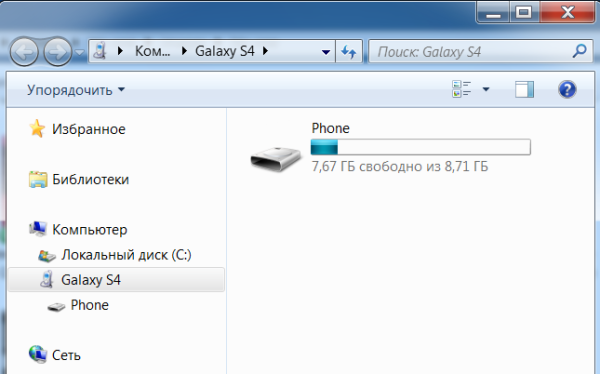
Task: Select Компьютер in navigation pane
Action: [x=90, y=230]
